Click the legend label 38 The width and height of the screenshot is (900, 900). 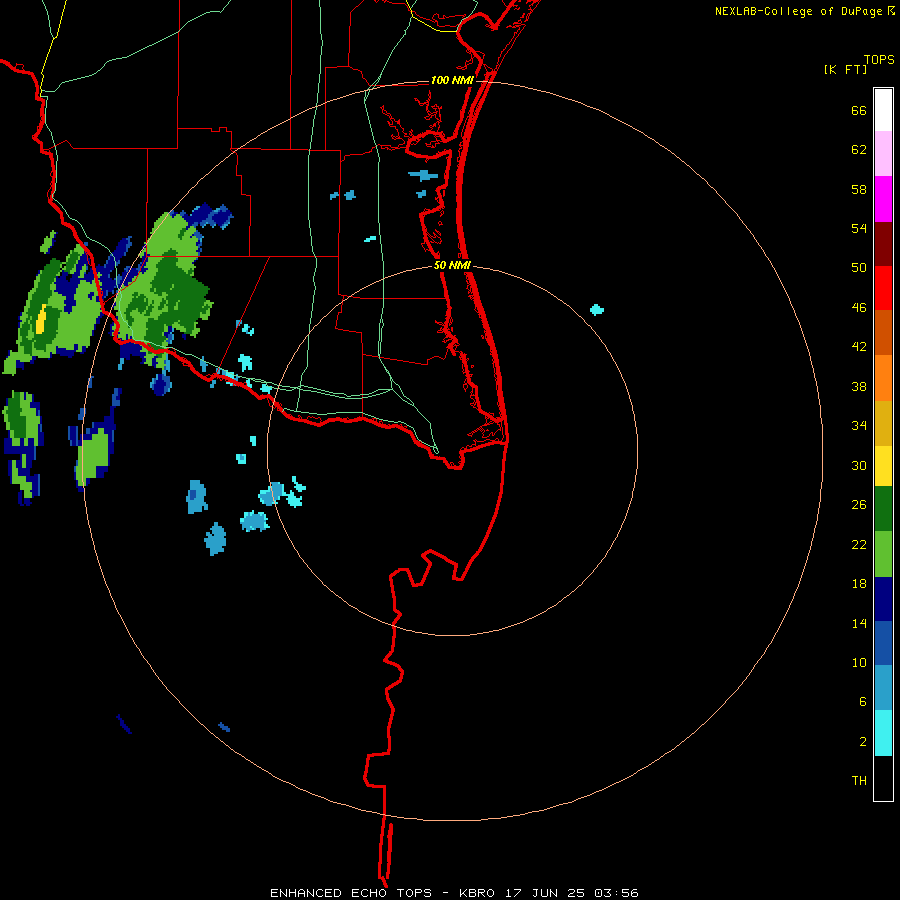click(x=859, y=386)
